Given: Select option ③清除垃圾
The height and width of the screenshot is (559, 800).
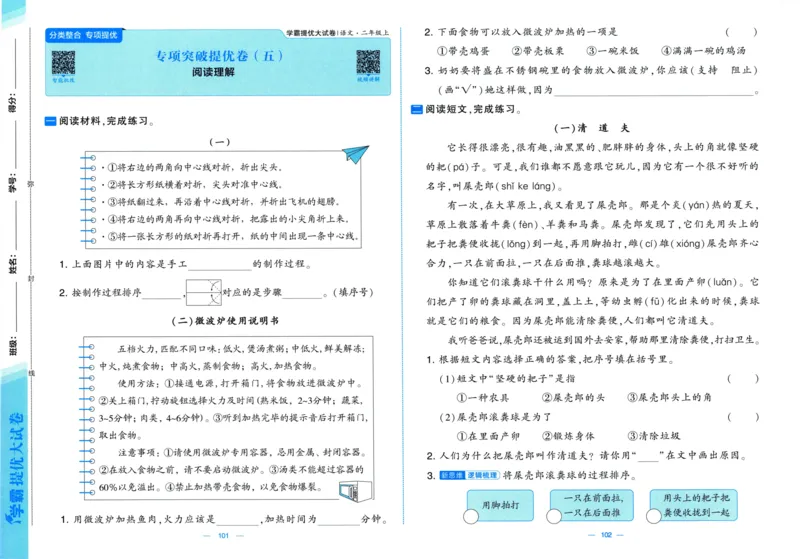Looking at the screenshot, I should 654,437.
